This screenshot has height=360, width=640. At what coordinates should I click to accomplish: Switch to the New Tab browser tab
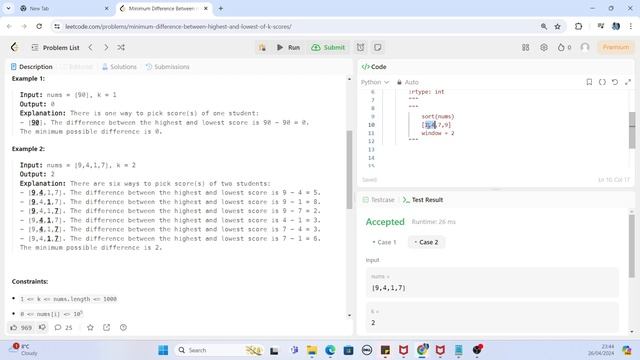(x=63, y=8)
